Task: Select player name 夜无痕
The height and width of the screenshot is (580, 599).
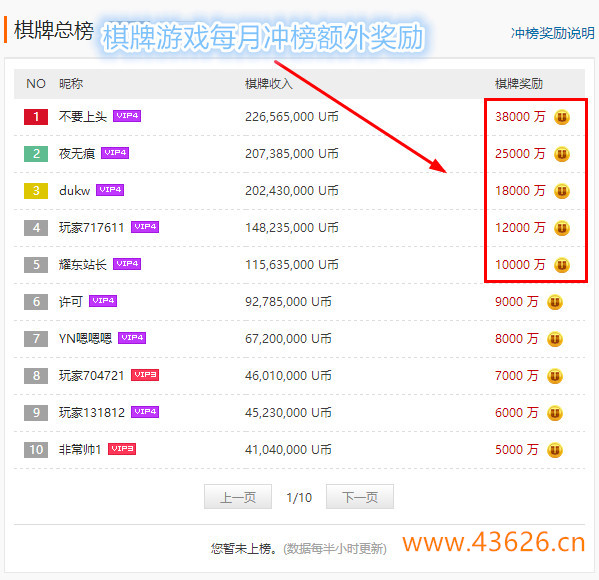Action: pos(77,154)
